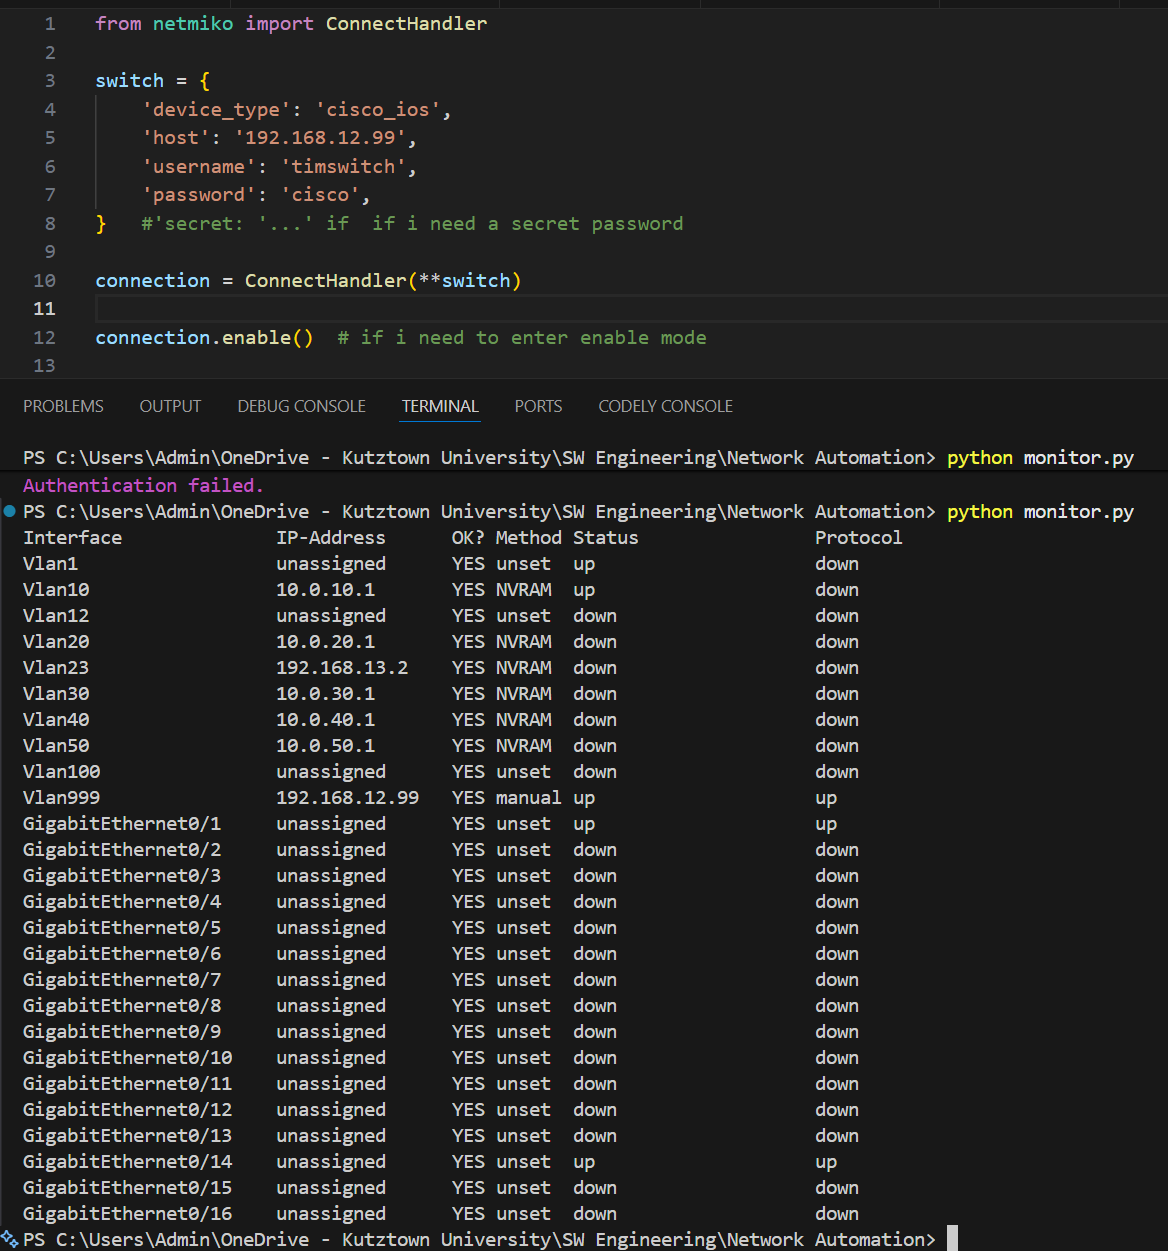This screenshot has width=1168, height=1251.
Task: Click the connection.enable() call on line 12
Action: coord(204,337)
